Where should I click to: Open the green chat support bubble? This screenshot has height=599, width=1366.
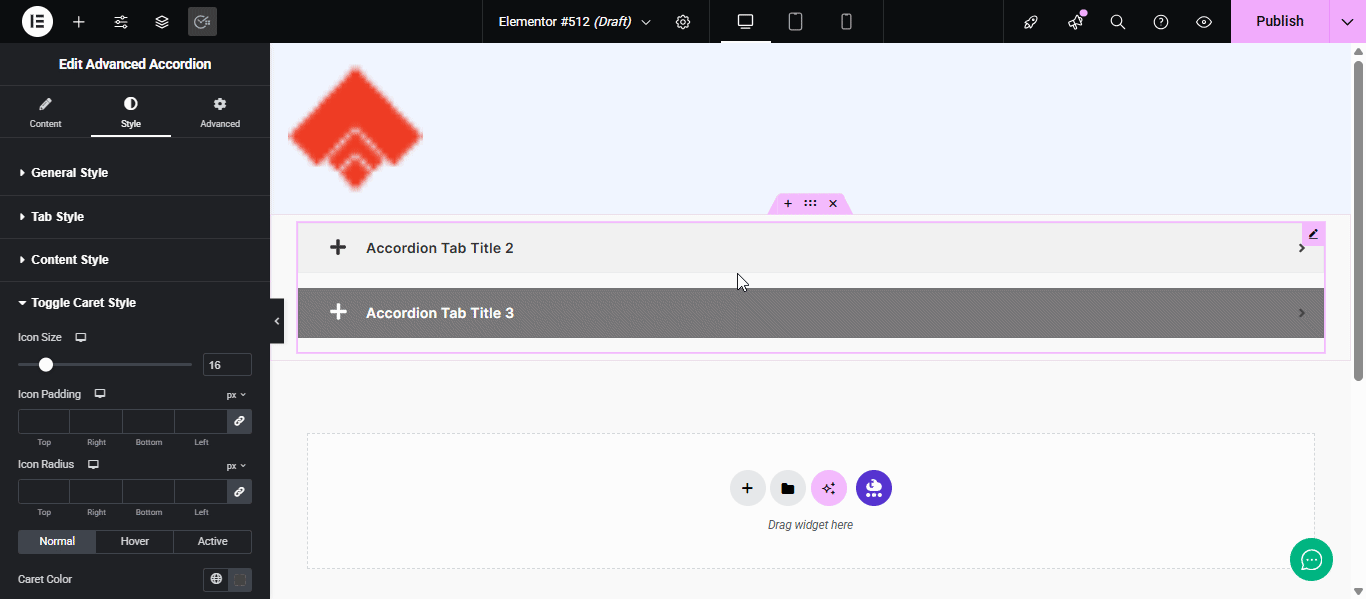[1311, 559]
